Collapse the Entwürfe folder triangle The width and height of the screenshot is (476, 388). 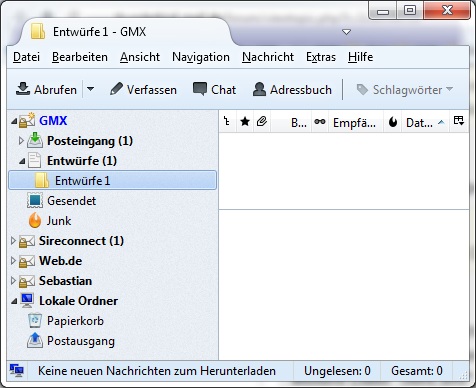(x=22, y=161)
